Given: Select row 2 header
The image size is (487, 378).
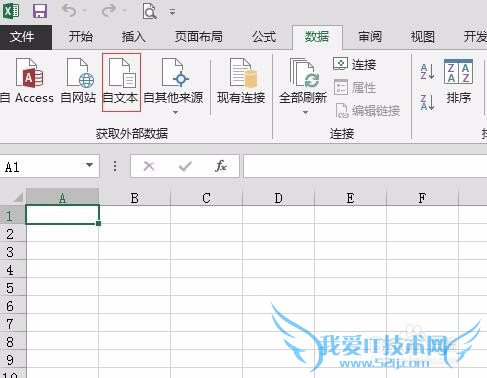Looking at the screenshot, I should 13,233.
